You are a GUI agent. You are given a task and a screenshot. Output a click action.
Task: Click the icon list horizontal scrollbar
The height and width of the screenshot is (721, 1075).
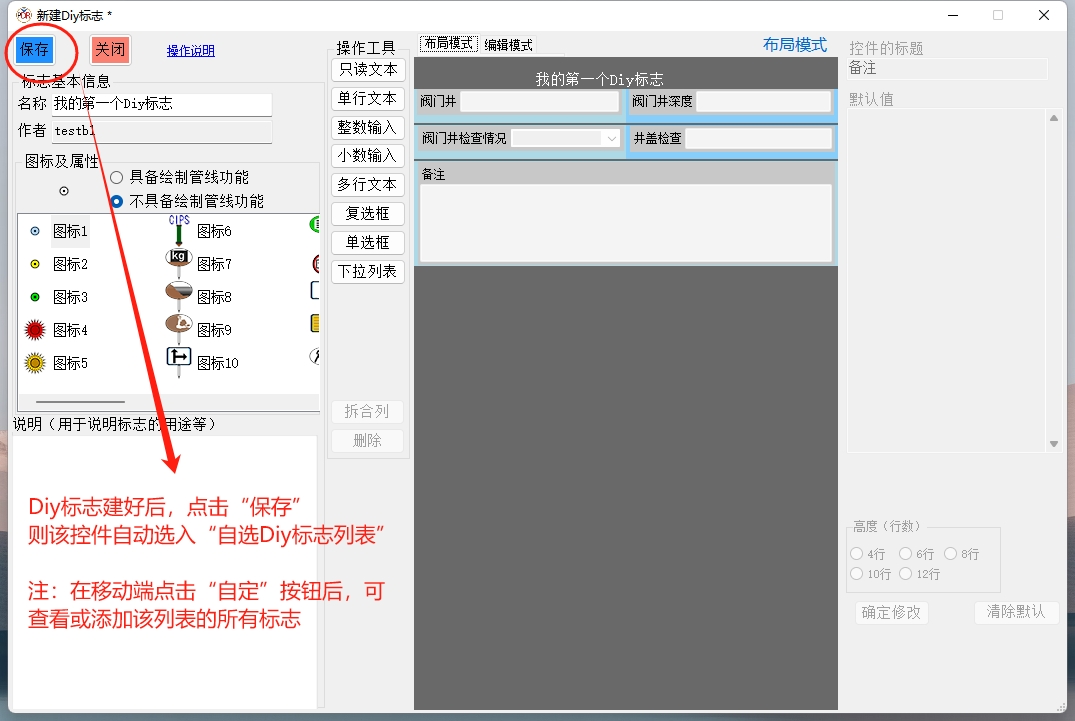80,401
